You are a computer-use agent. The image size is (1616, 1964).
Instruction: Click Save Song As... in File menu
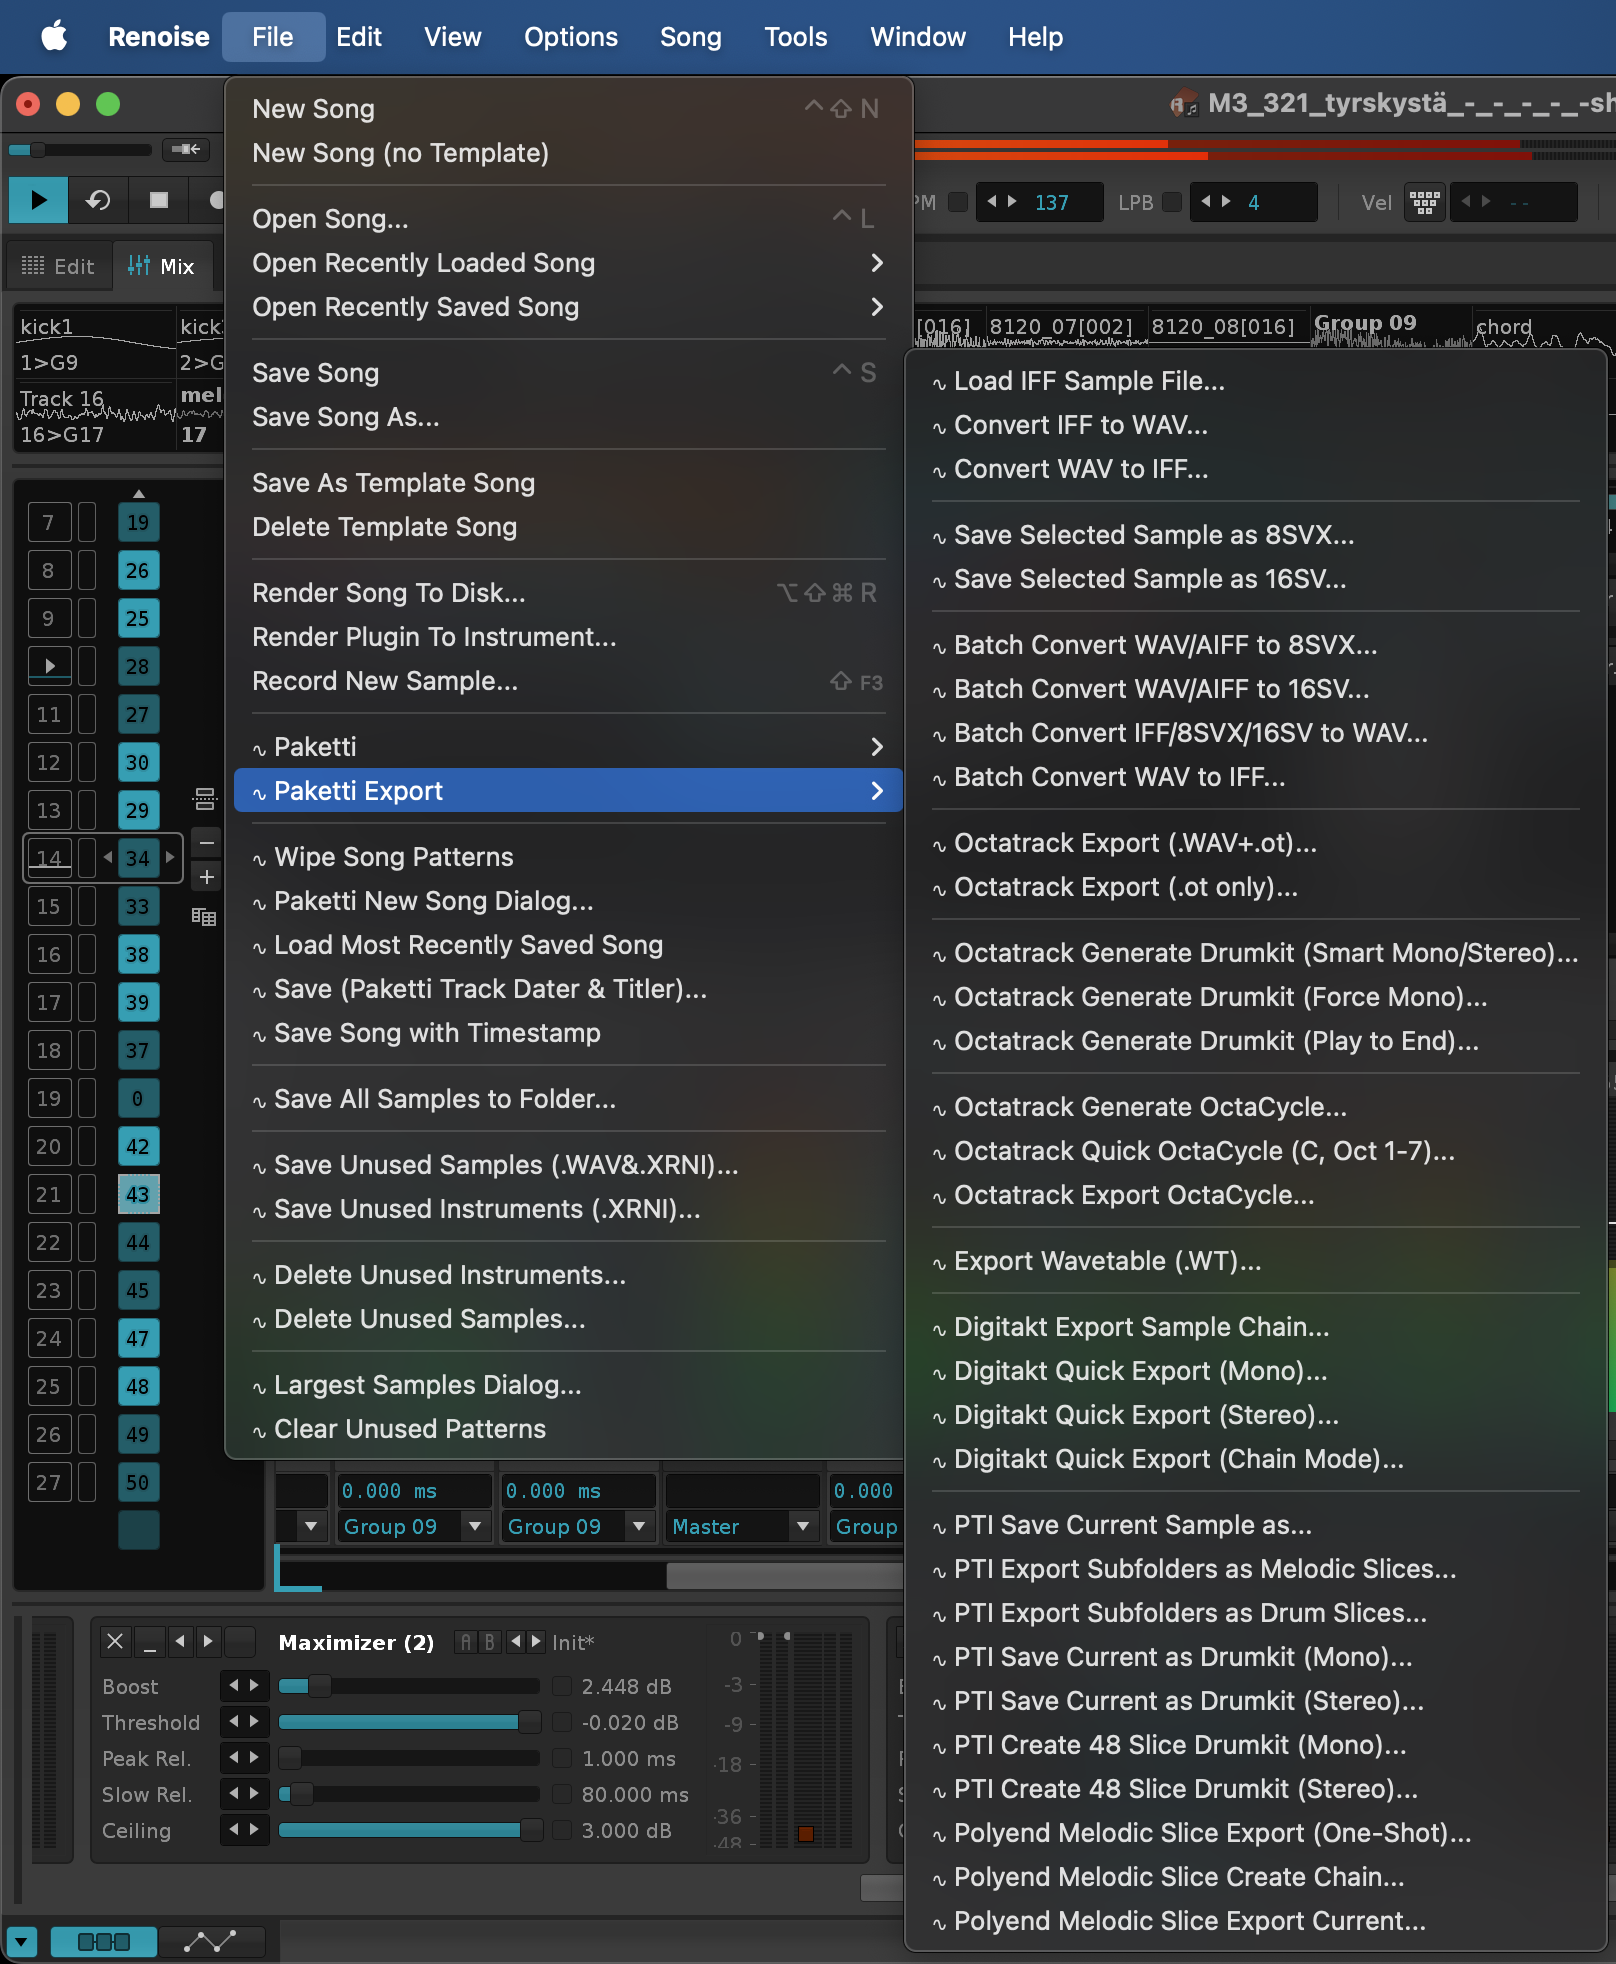(345, 417)
